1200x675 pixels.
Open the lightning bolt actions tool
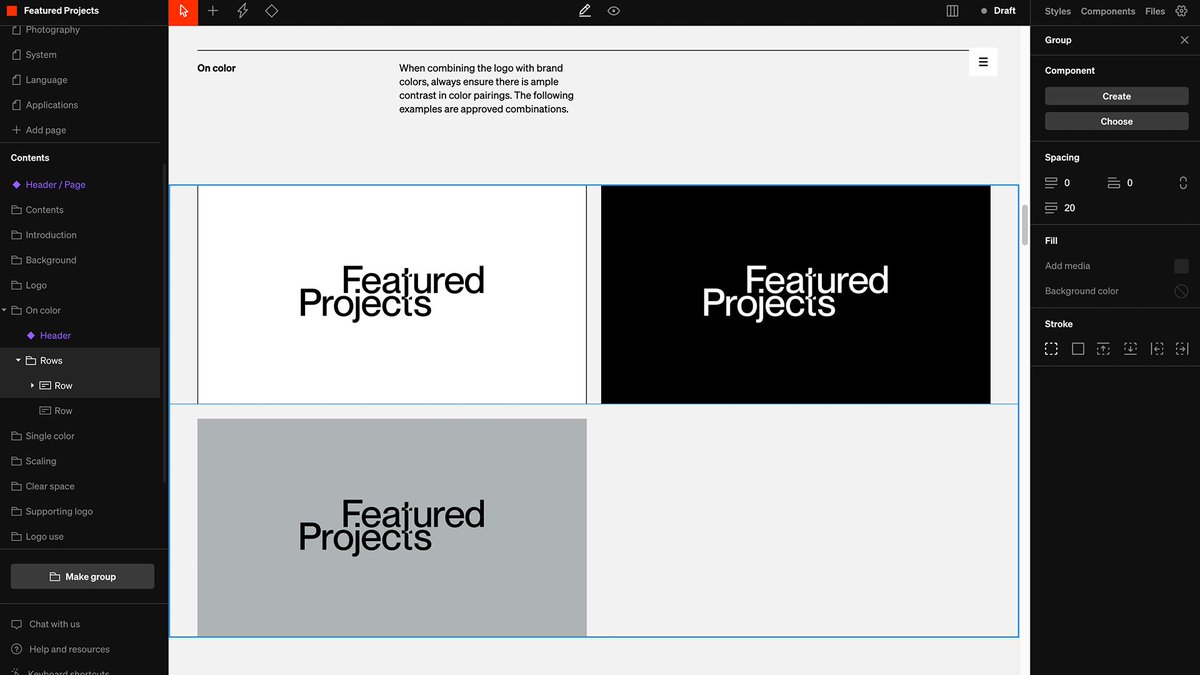pyautogui.click(x=242, y=11)
